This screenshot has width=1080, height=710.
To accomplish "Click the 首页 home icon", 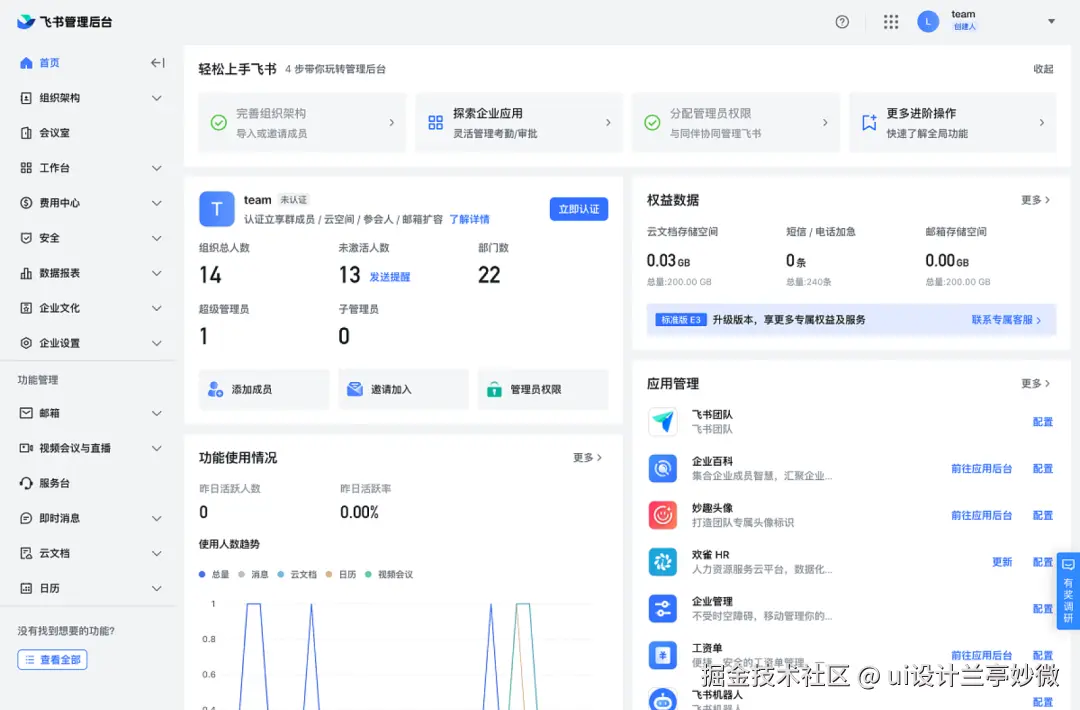I will click(26, 63).
